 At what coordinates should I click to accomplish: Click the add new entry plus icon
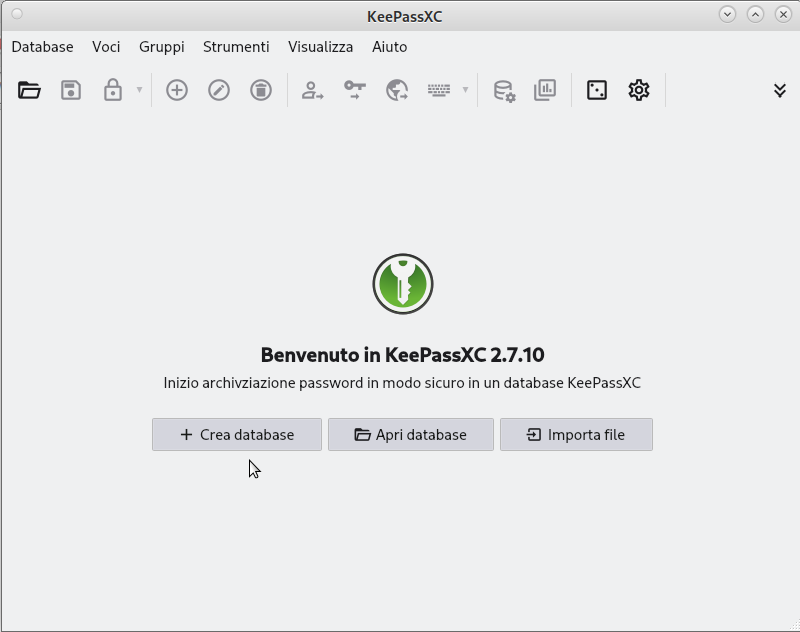pos(177,90)
